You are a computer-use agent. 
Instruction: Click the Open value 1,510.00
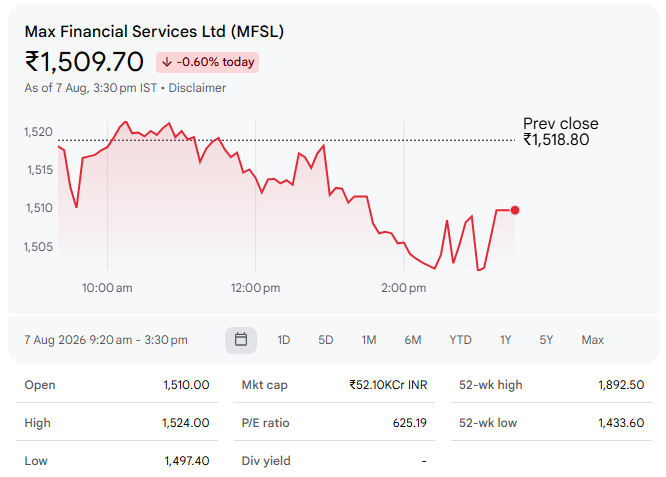(186, 385)
